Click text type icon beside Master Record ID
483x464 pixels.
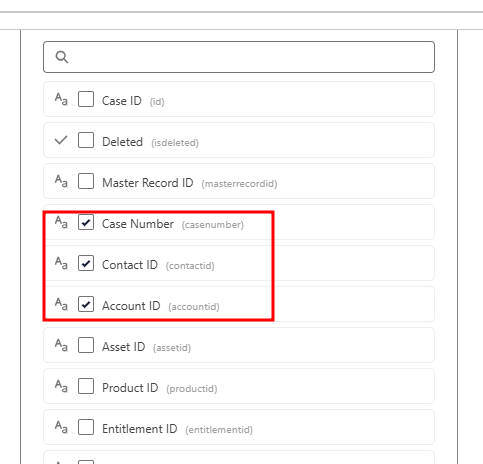(x=61, y=181)
